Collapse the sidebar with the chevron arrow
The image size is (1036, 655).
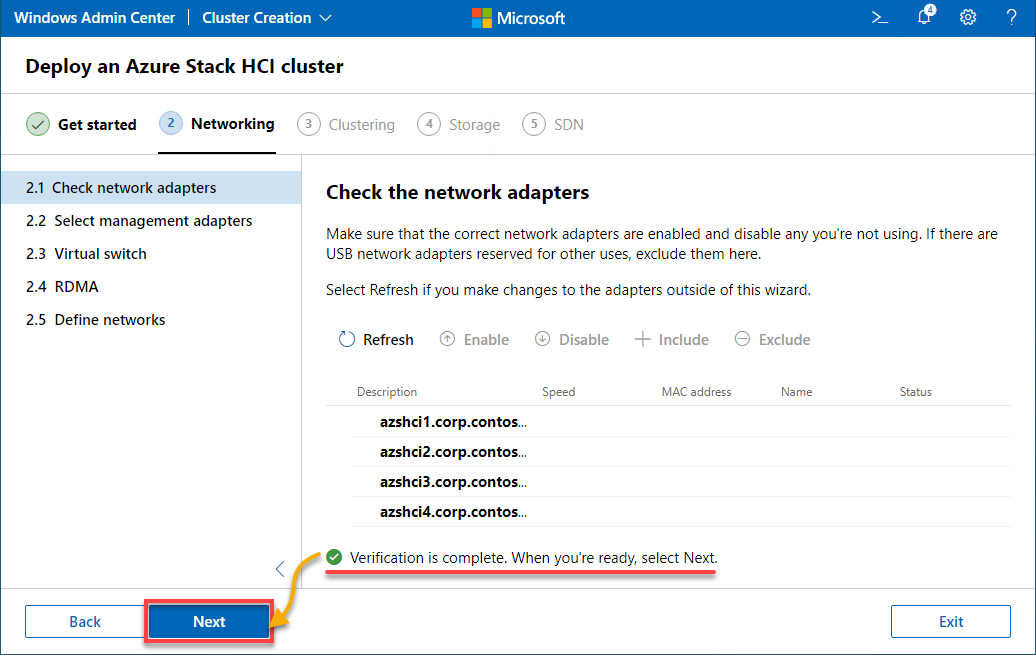tap(280, 568)
